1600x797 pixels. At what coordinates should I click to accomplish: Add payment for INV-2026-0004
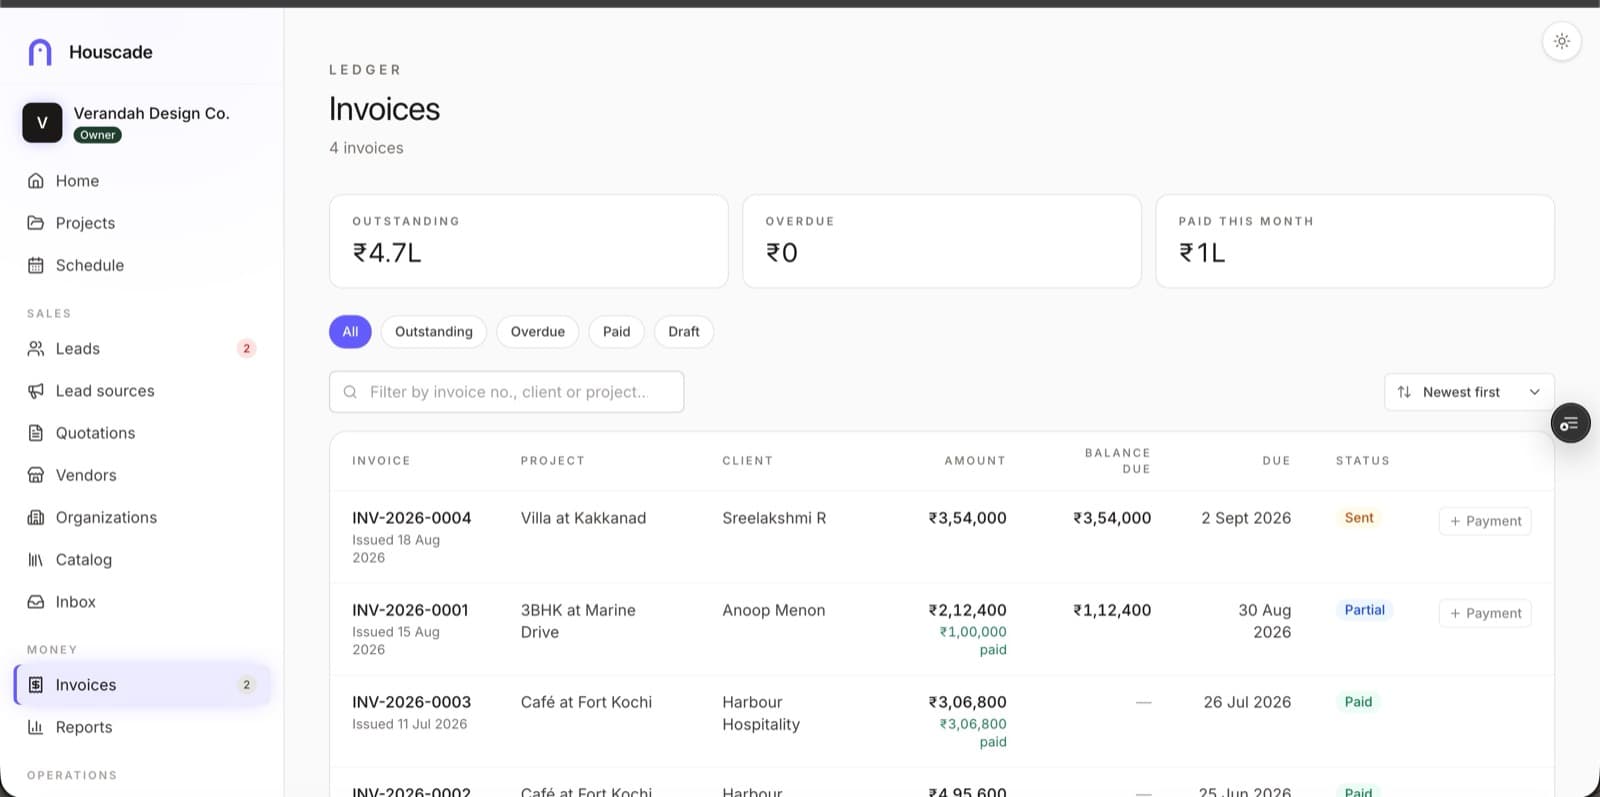1485,521
